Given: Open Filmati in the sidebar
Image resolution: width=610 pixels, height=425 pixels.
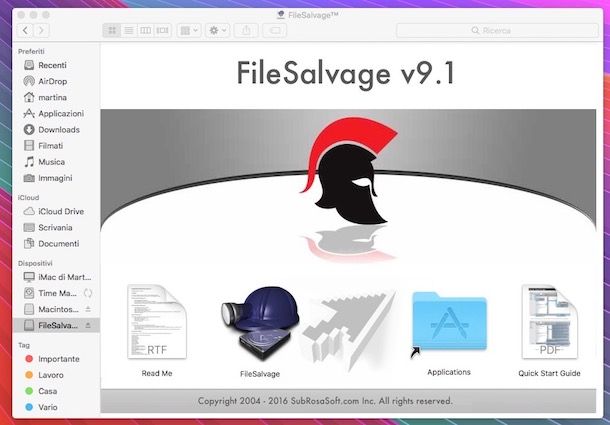Looking at the screenshot, I should (56, 146).
